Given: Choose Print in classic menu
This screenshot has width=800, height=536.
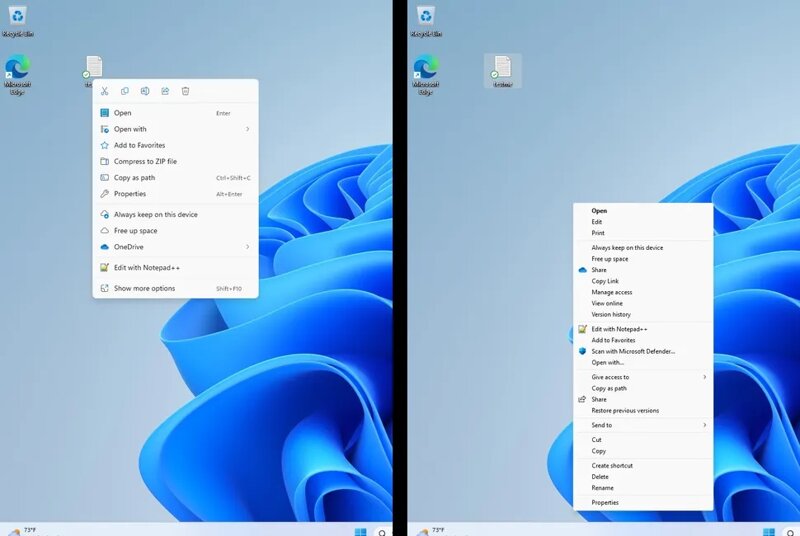Looking at the screenshot, I should pyautogui.click(x=643, y=233).
